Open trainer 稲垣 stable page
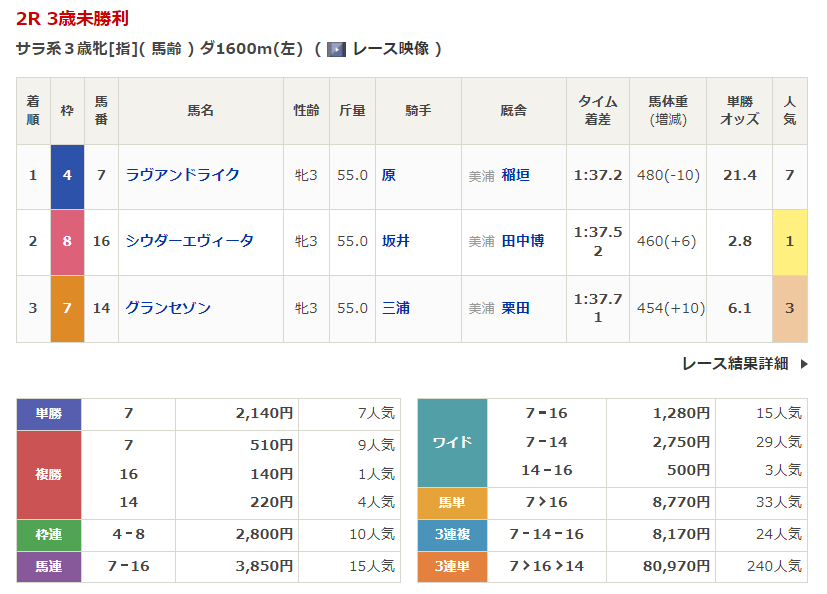Image resolution: width=827 pixels, height=594 pixels. pos(516,175)
